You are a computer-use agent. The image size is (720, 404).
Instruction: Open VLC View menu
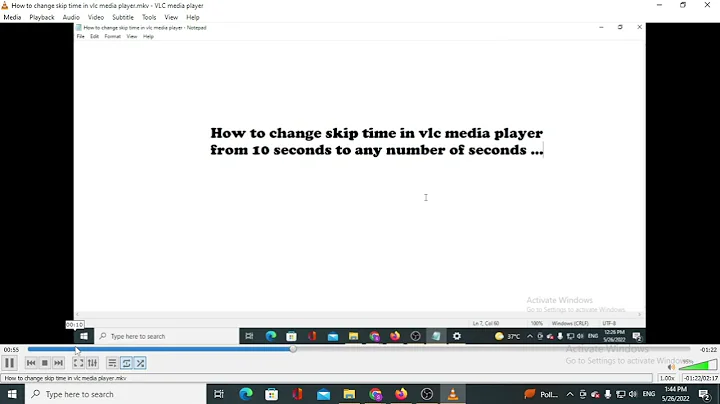171,17
